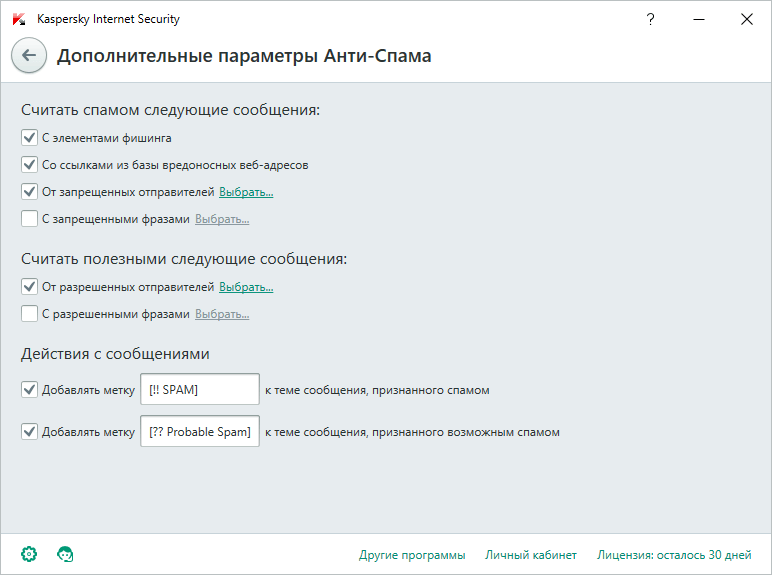Open settings via the gear icon

pos(29,554)
